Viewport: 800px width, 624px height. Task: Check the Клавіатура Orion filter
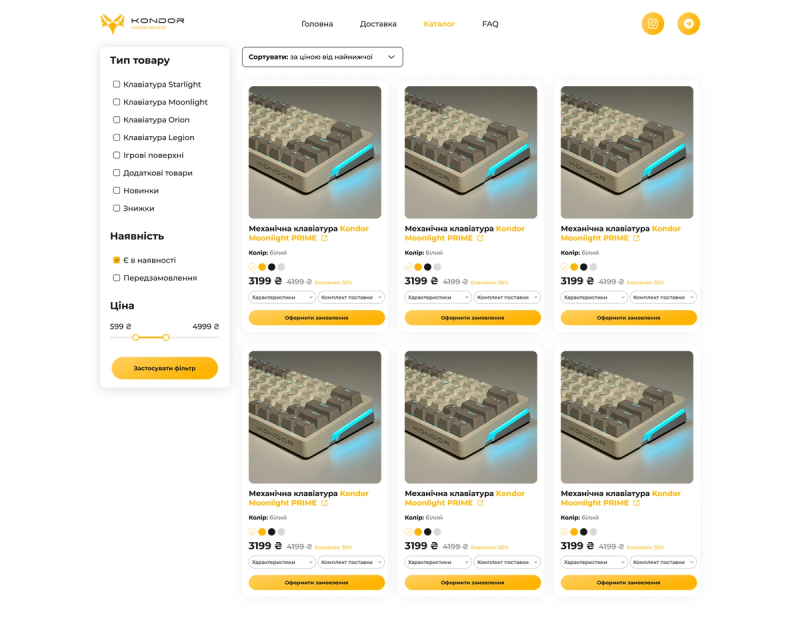pyautogui.click(x=116, y=119)
